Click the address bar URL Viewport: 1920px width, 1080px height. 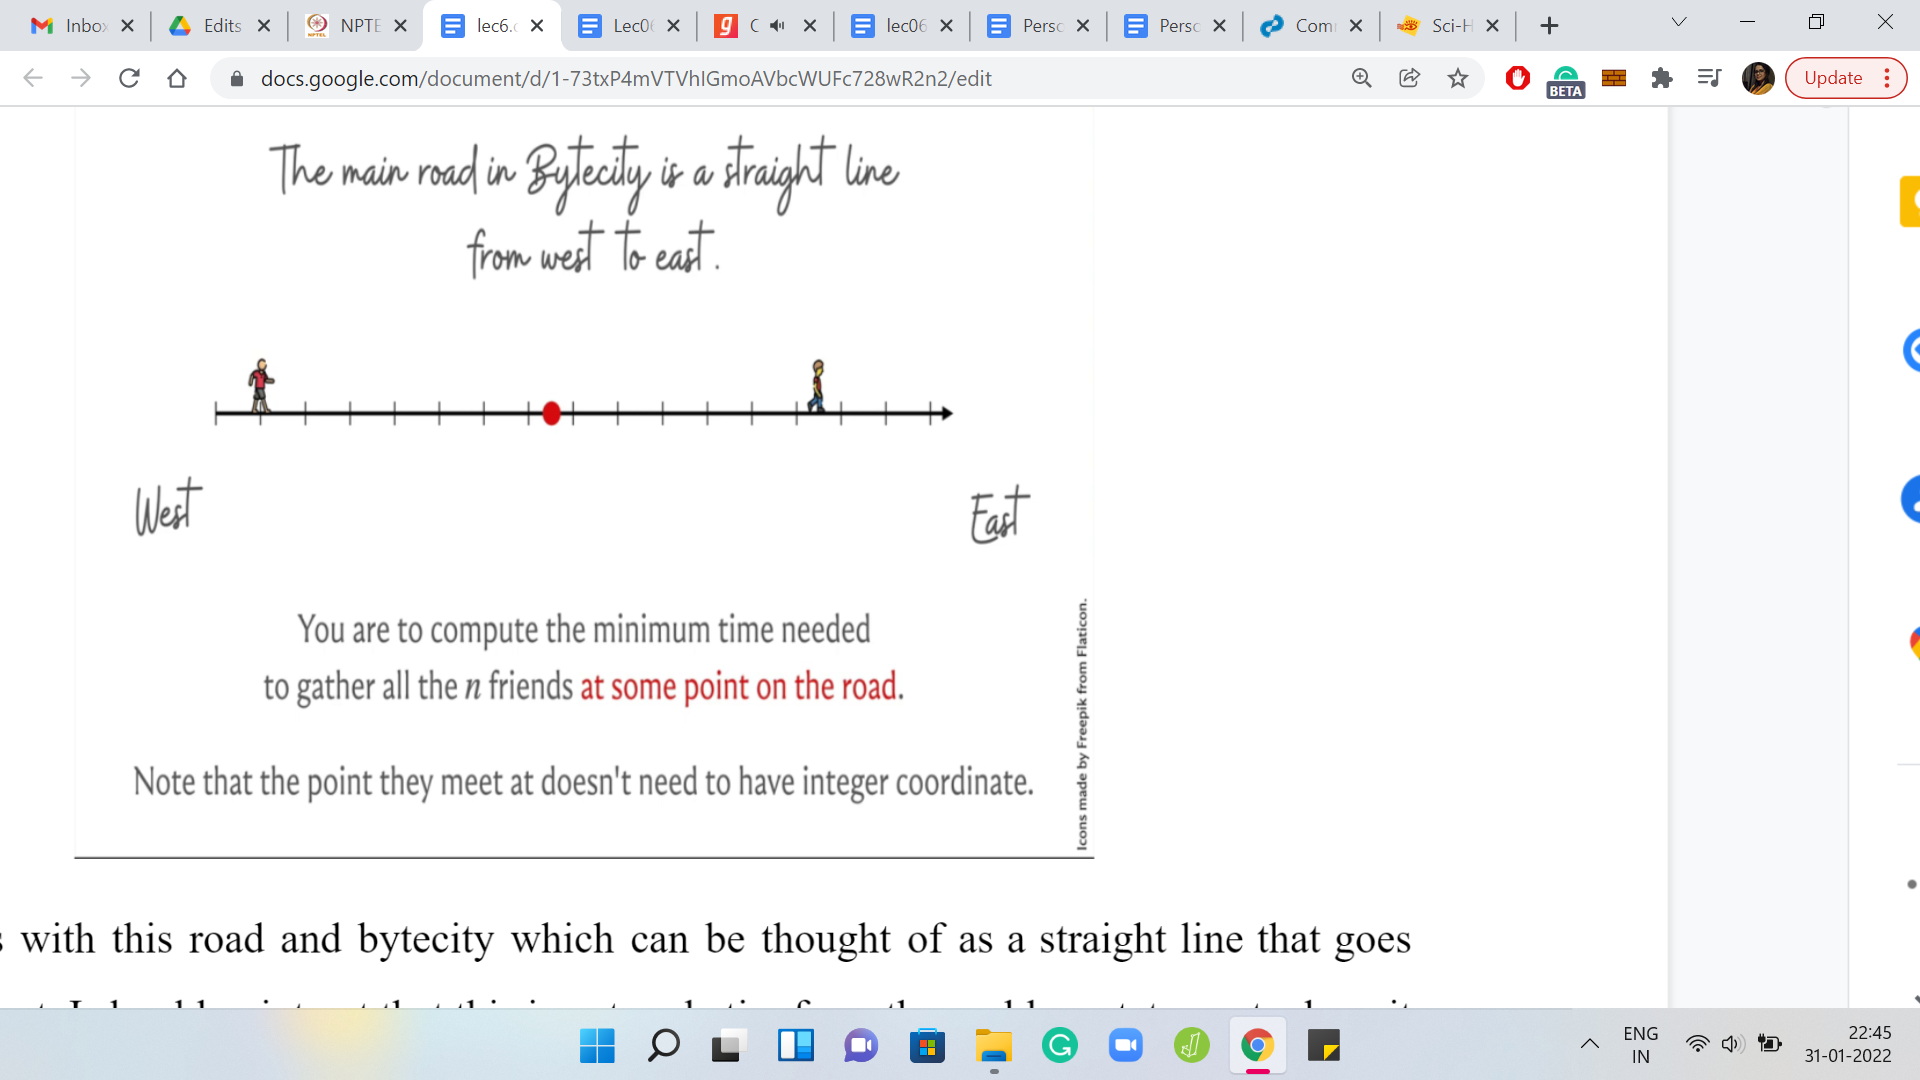tap(625, 78)
